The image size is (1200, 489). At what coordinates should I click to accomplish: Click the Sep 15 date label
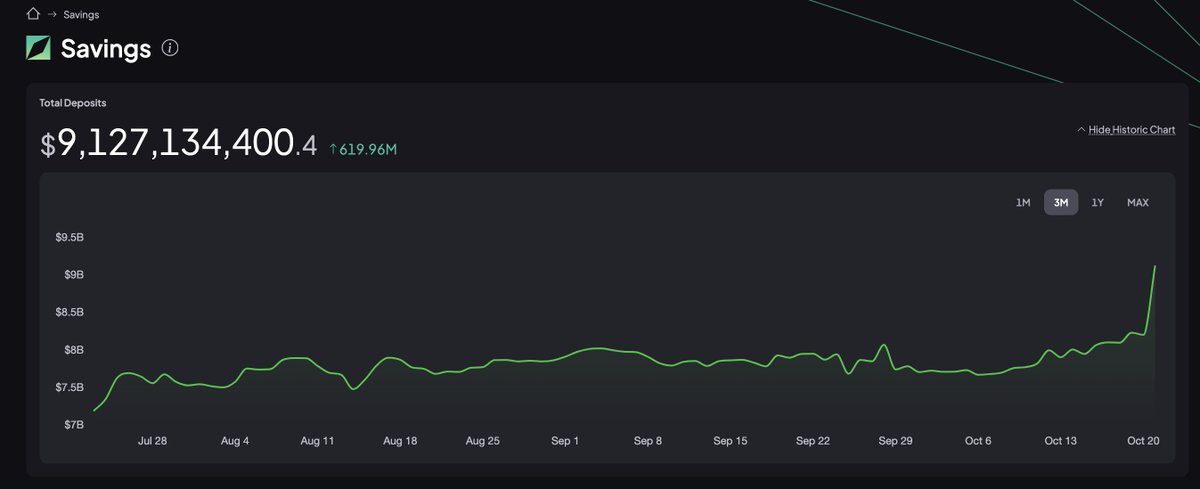click(x=731, y=441)
